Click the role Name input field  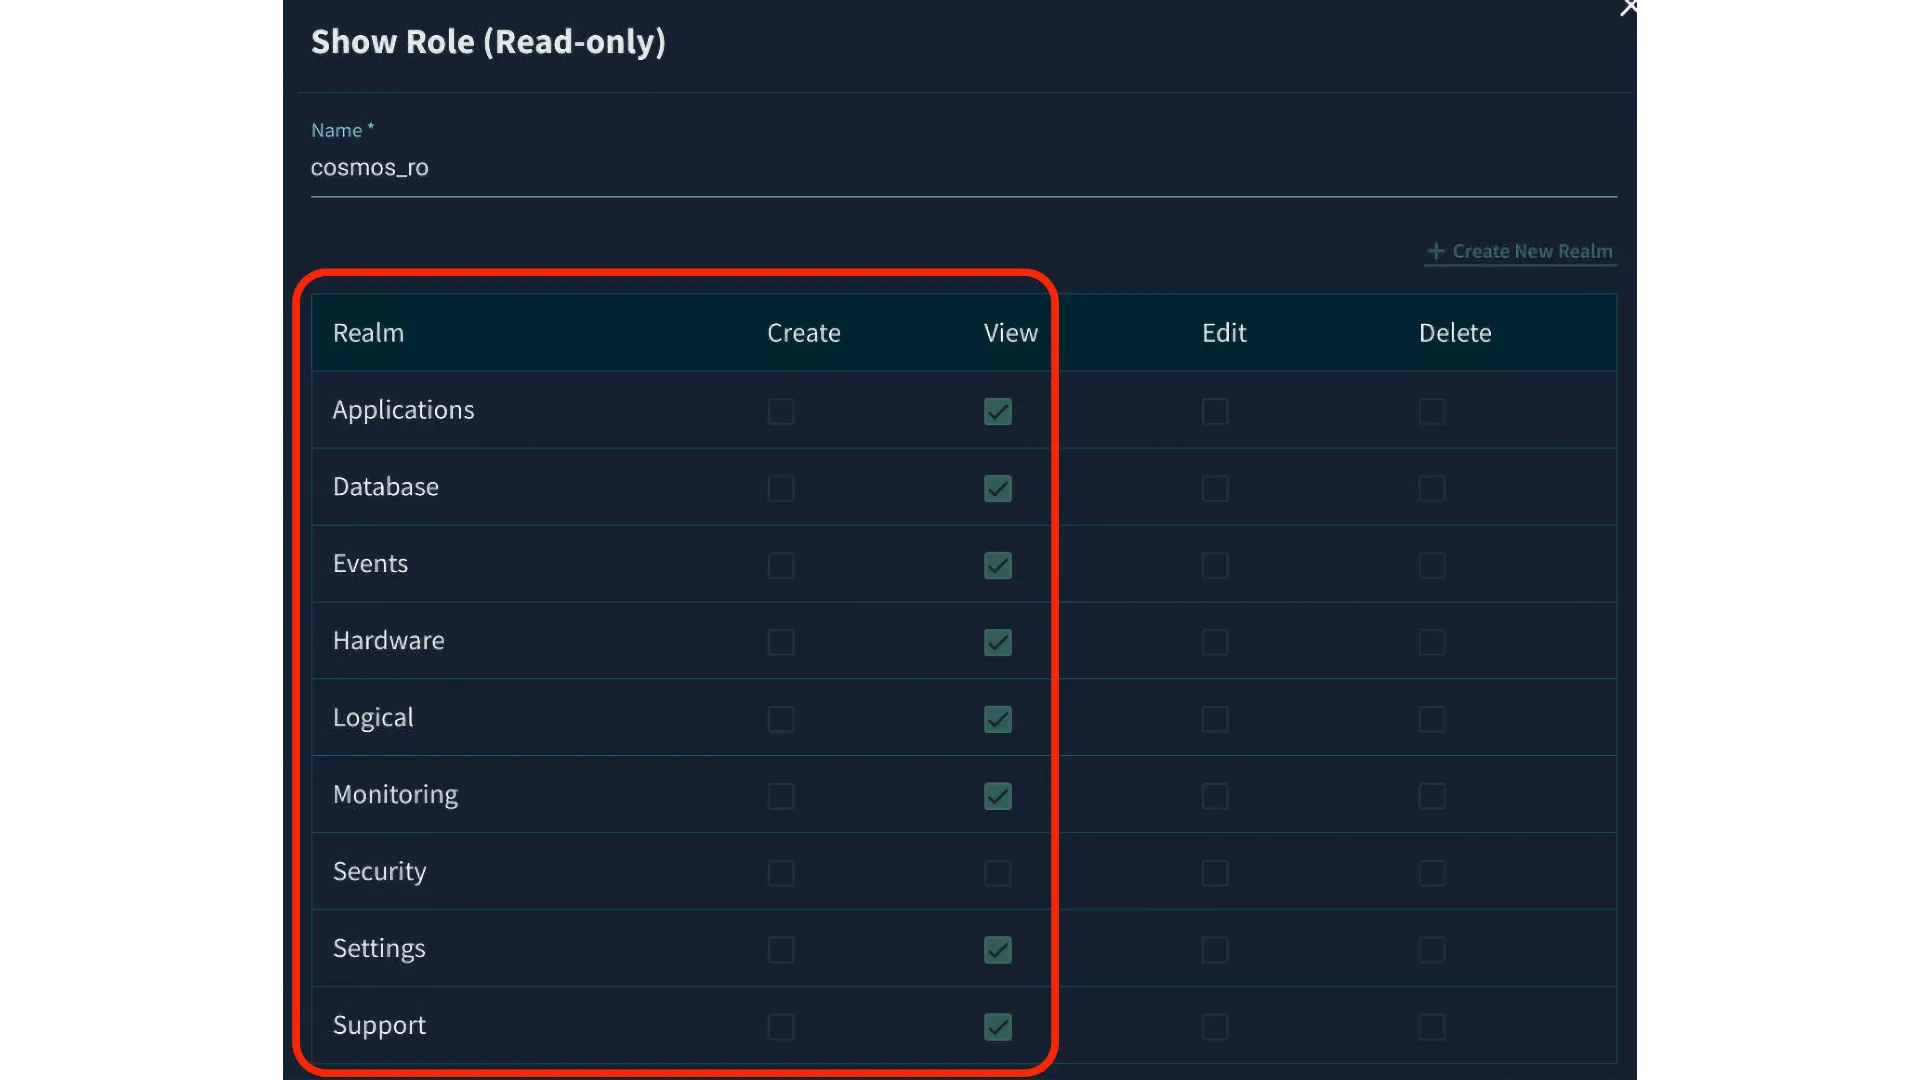coord(963,168)
